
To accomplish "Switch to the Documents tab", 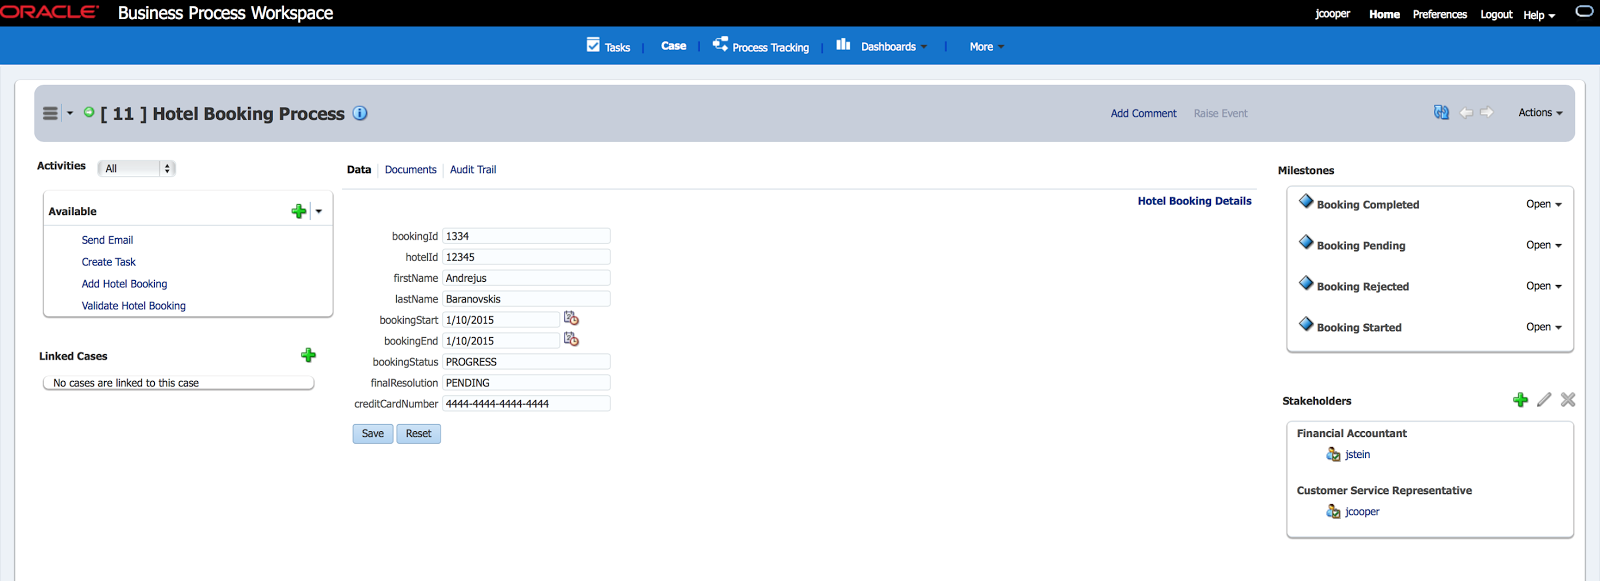I will tap(411, 170).
